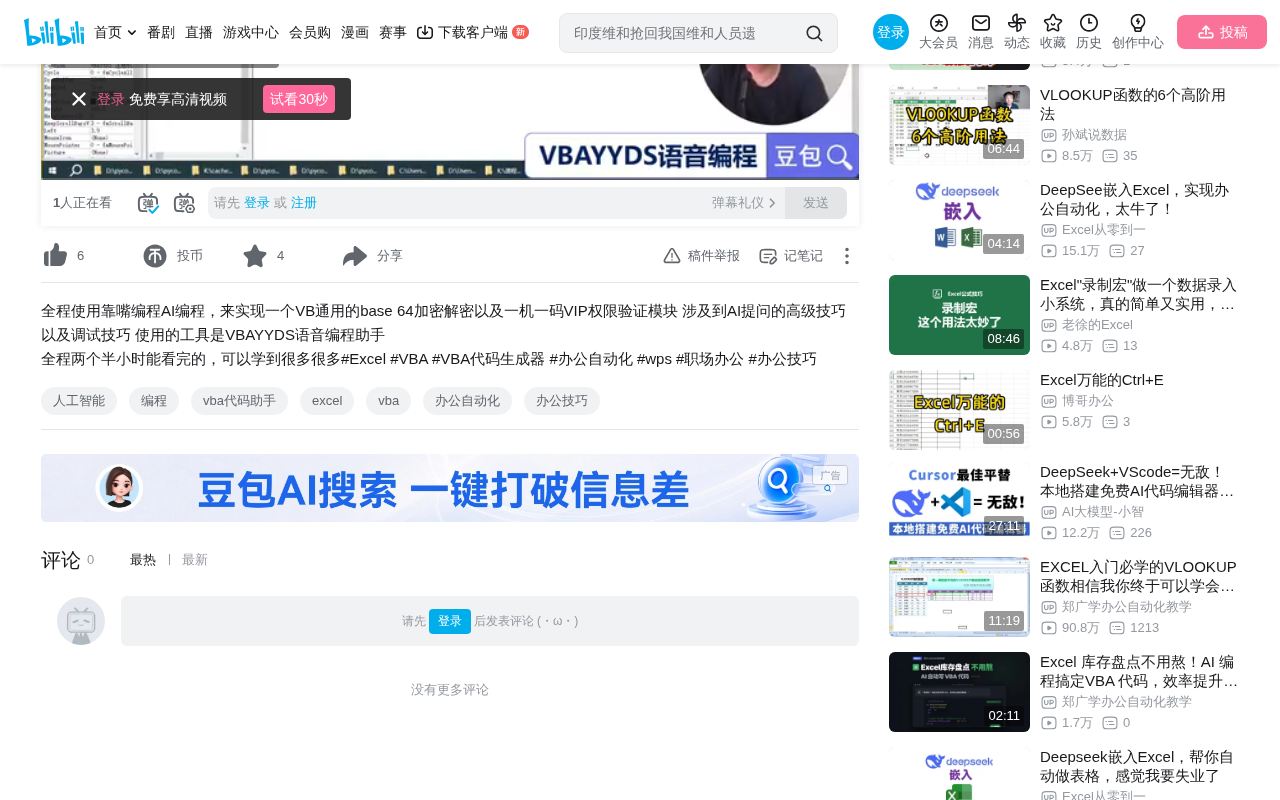Click the blue 登录 button in comment box
Screen dimensions: 1280x800
coord(450,621)
